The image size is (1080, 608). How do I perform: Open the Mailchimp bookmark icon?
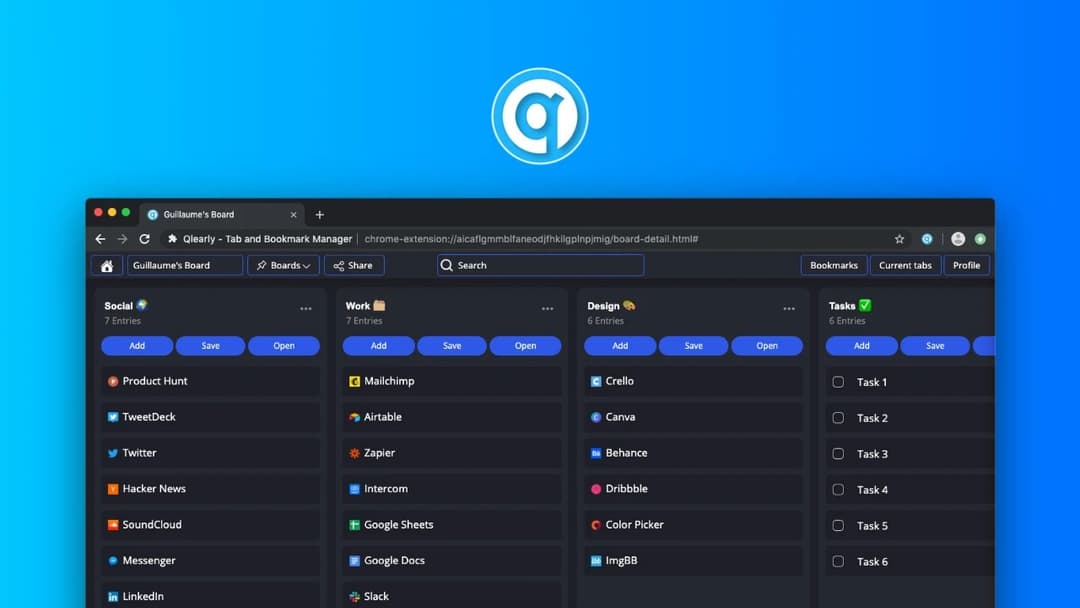pyautogui.click(x=354, y=381)
